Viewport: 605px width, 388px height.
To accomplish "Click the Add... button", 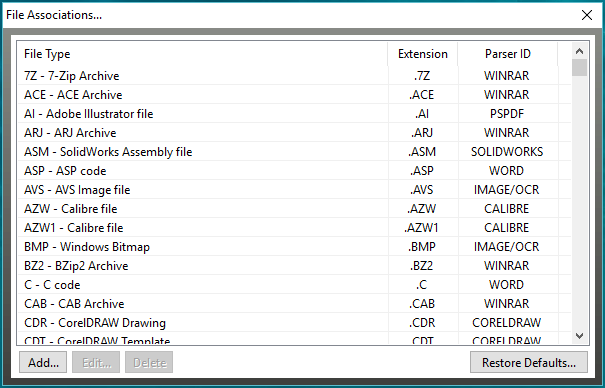I will tap(43, 363).
